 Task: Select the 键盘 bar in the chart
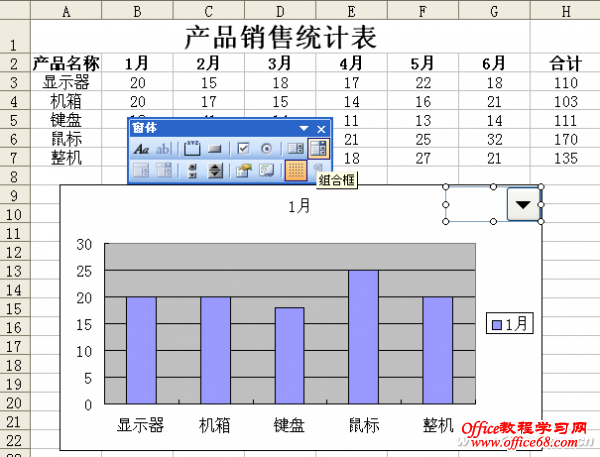tap(290, 356)
